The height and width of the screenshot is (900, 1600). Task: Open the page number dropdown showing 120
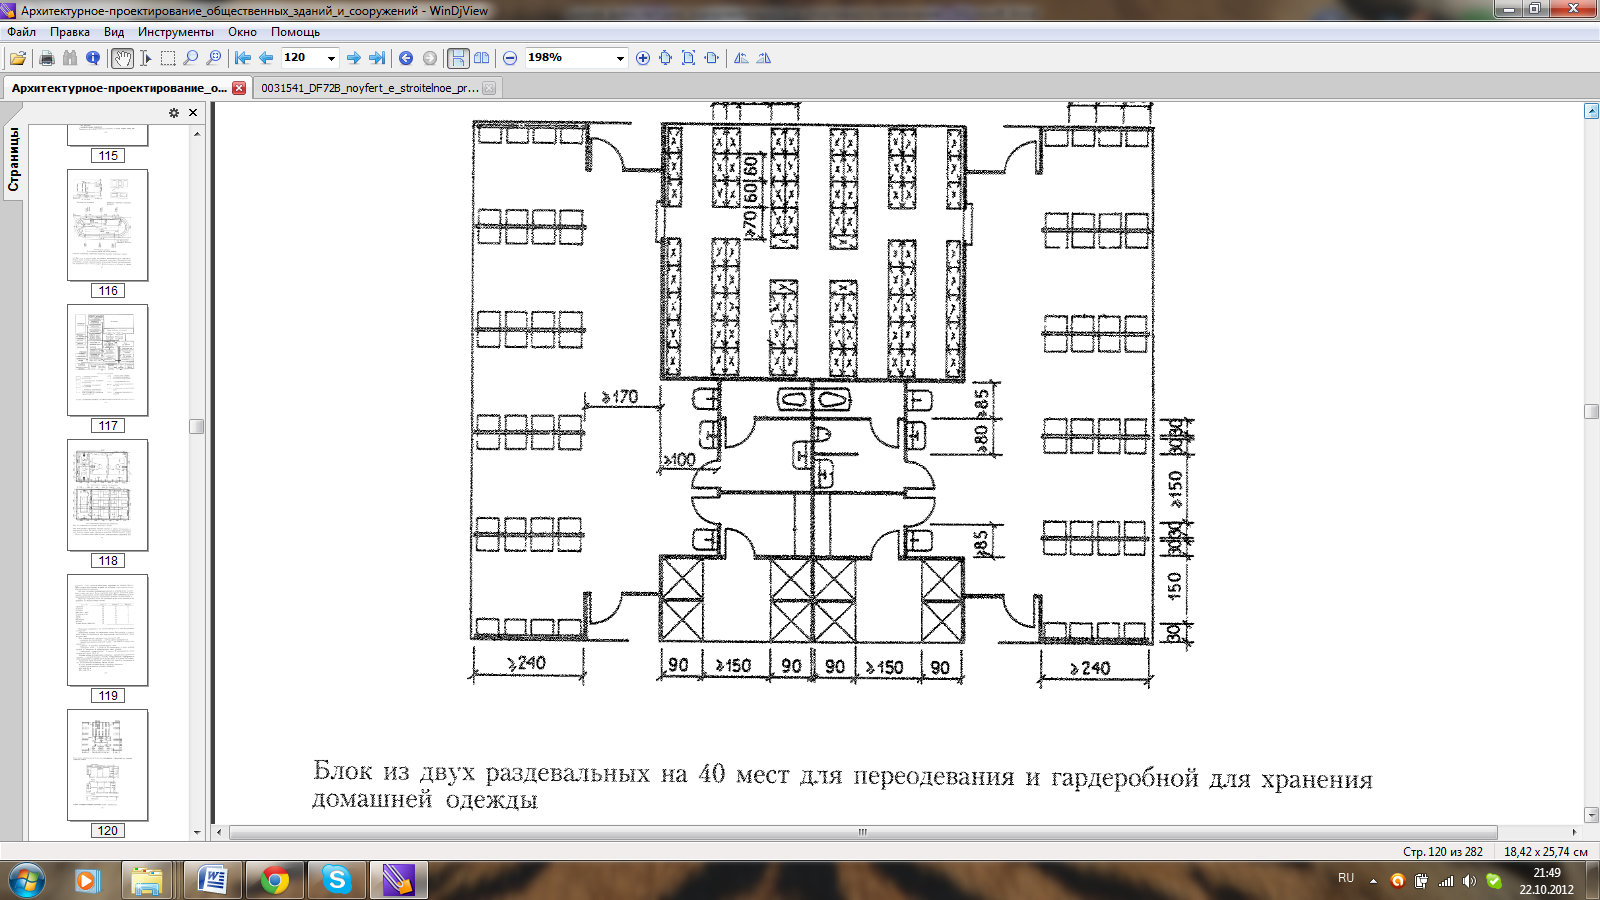[331, 58]
